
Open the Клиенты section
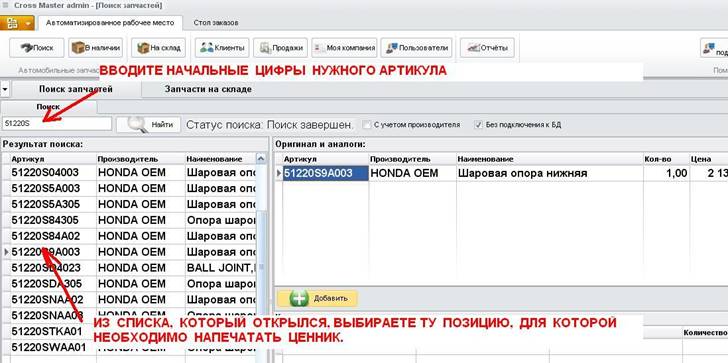(x=222, y=47)
